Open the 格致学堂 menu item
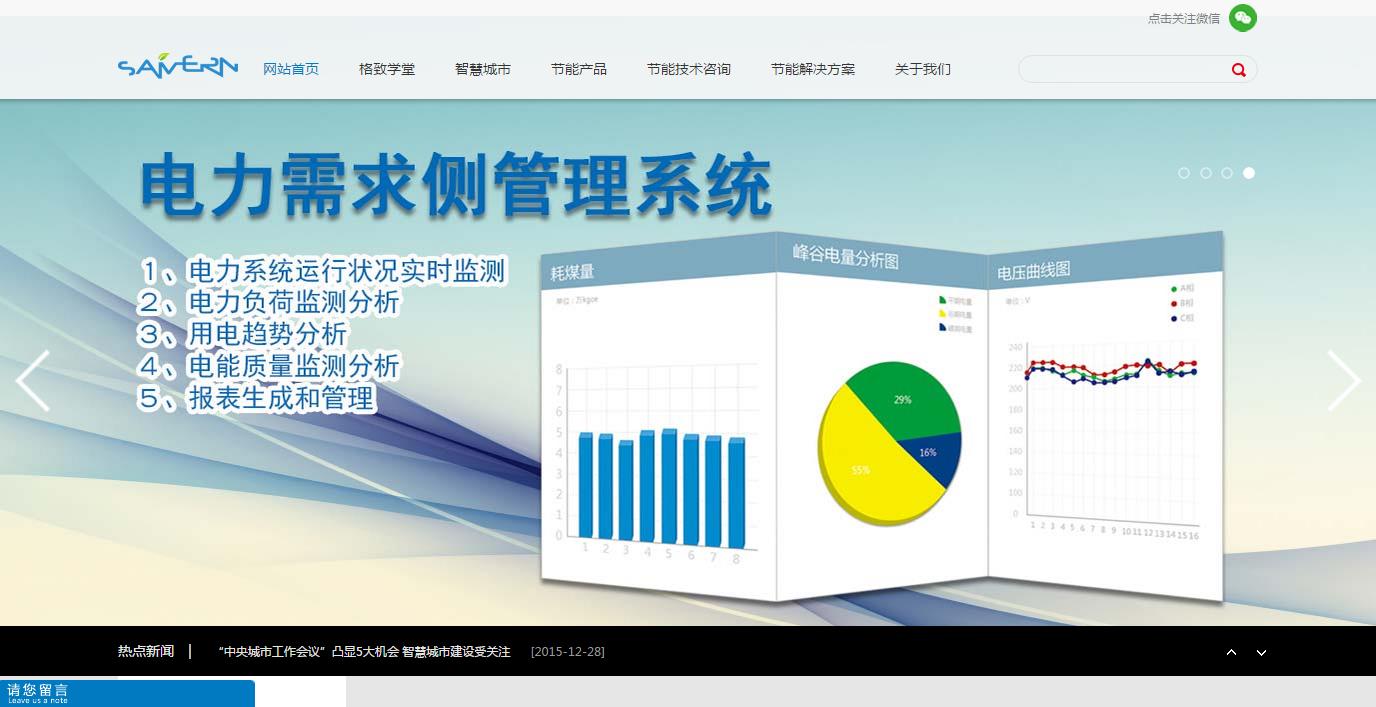Screen dimensions: 1376x707 pos(387,69)
